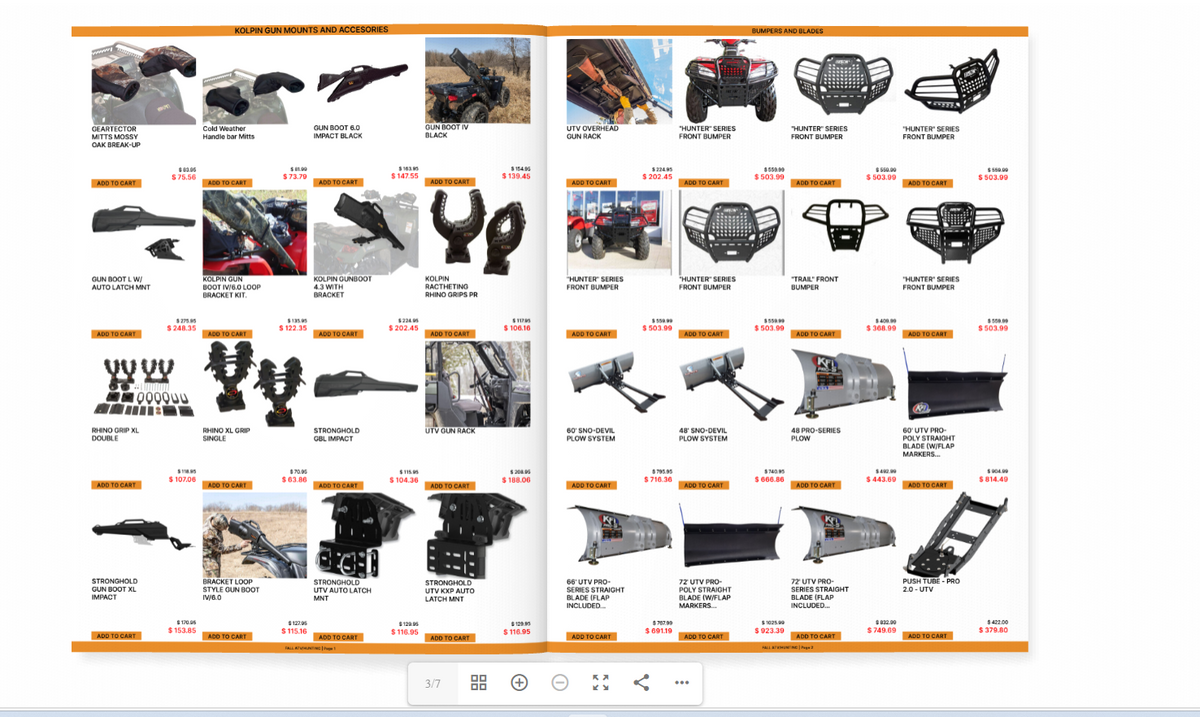Zoom in on the catalog
This screenshot has height=717, width=1200.
(x=519, y=683)
